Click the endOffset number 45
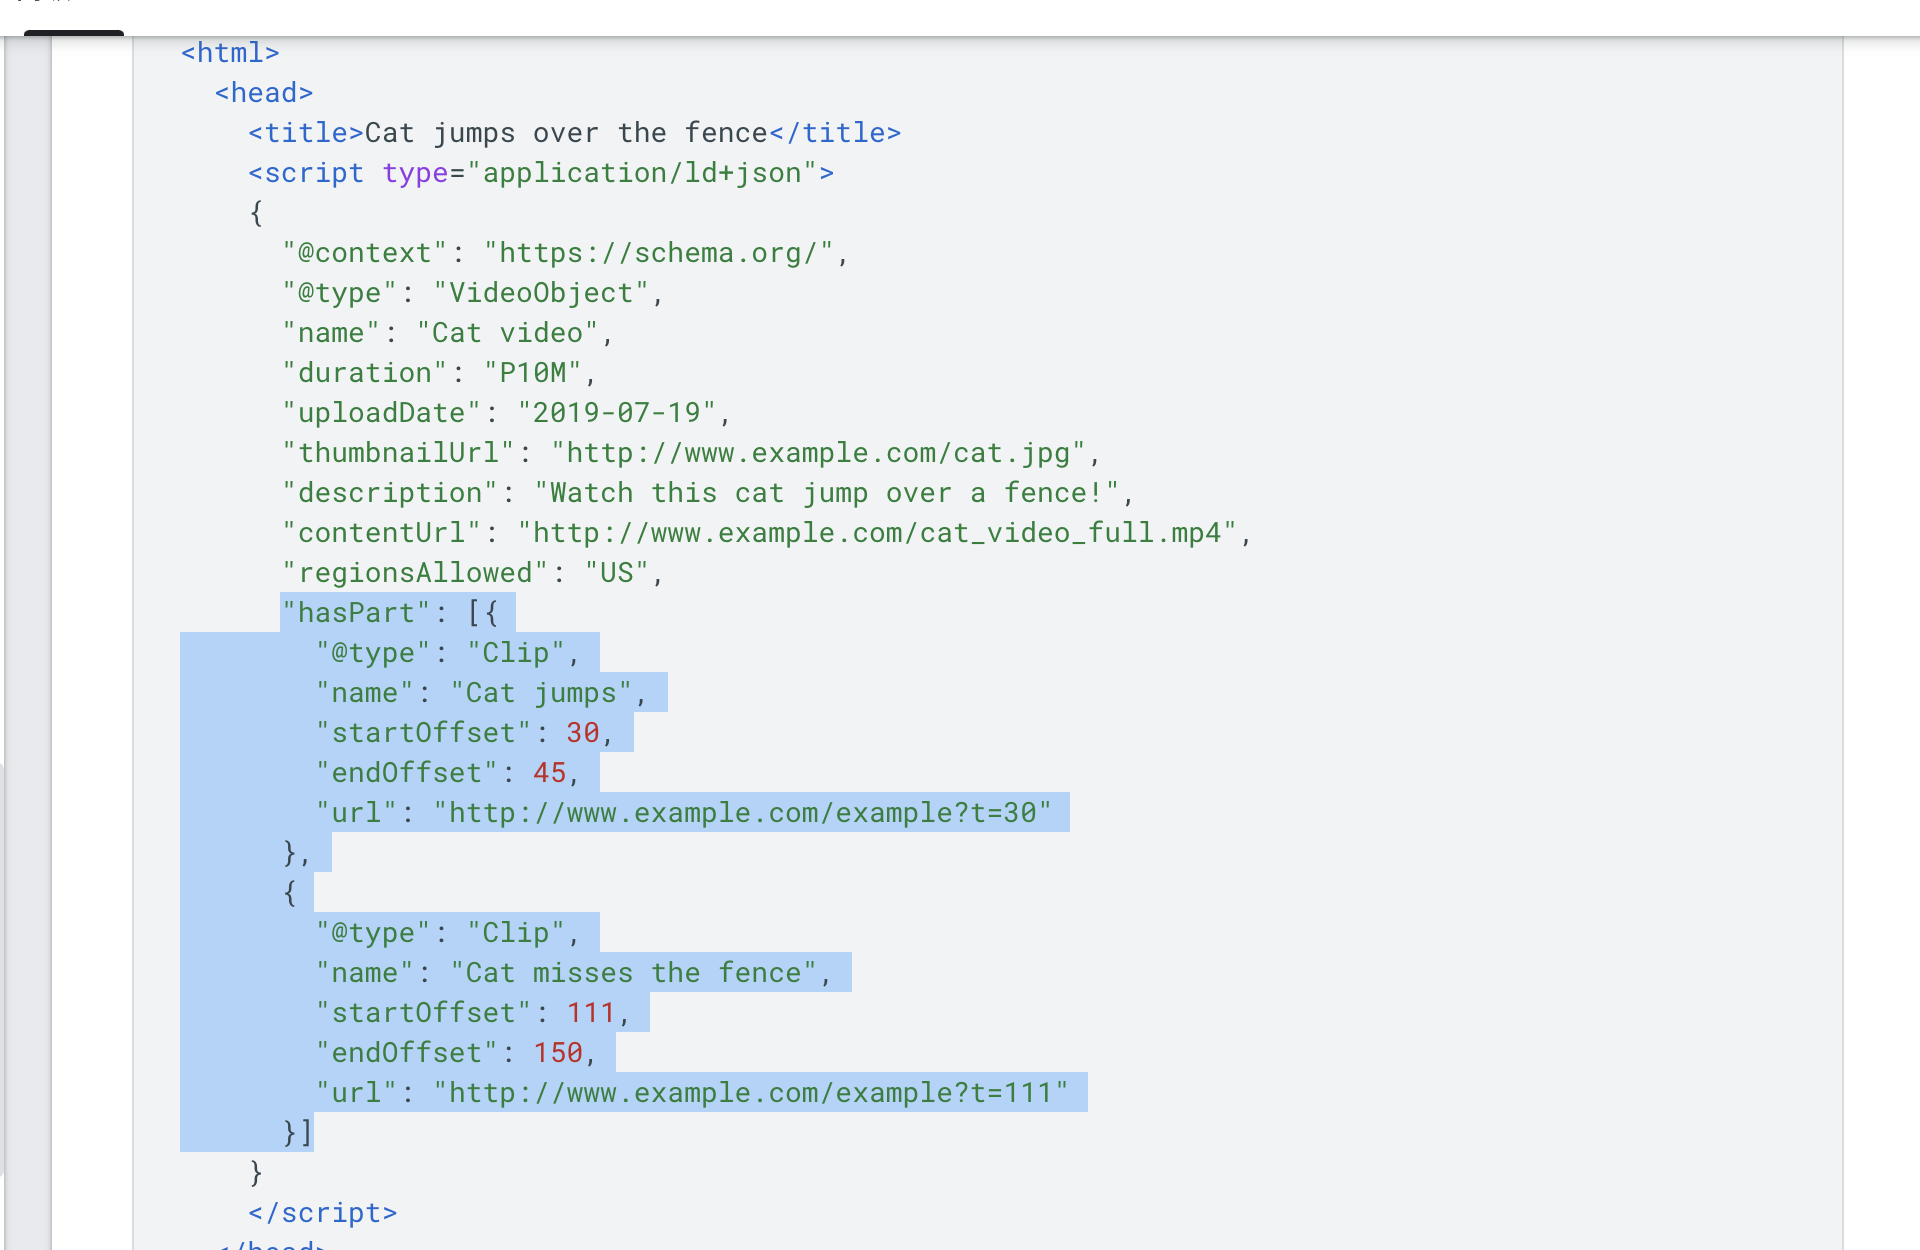This screenshot has width=1920, height=1250. 550,773
